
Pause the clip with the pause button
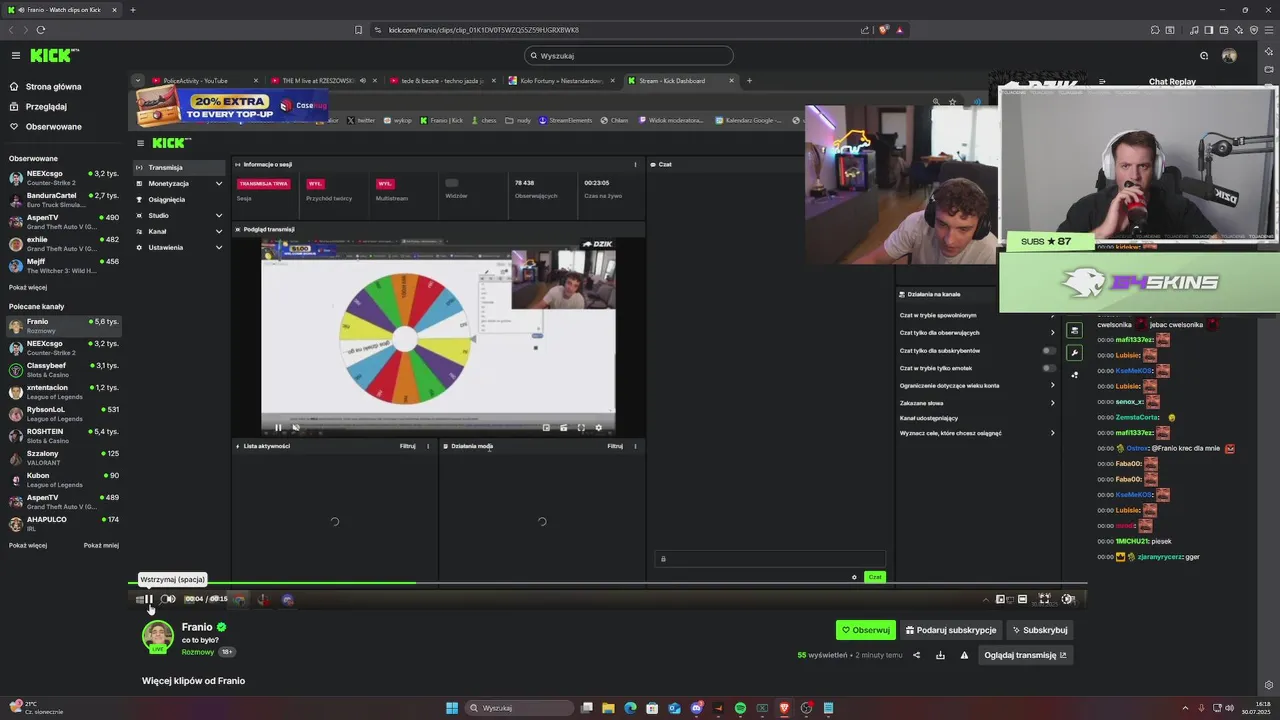click(x=149, y=599)
